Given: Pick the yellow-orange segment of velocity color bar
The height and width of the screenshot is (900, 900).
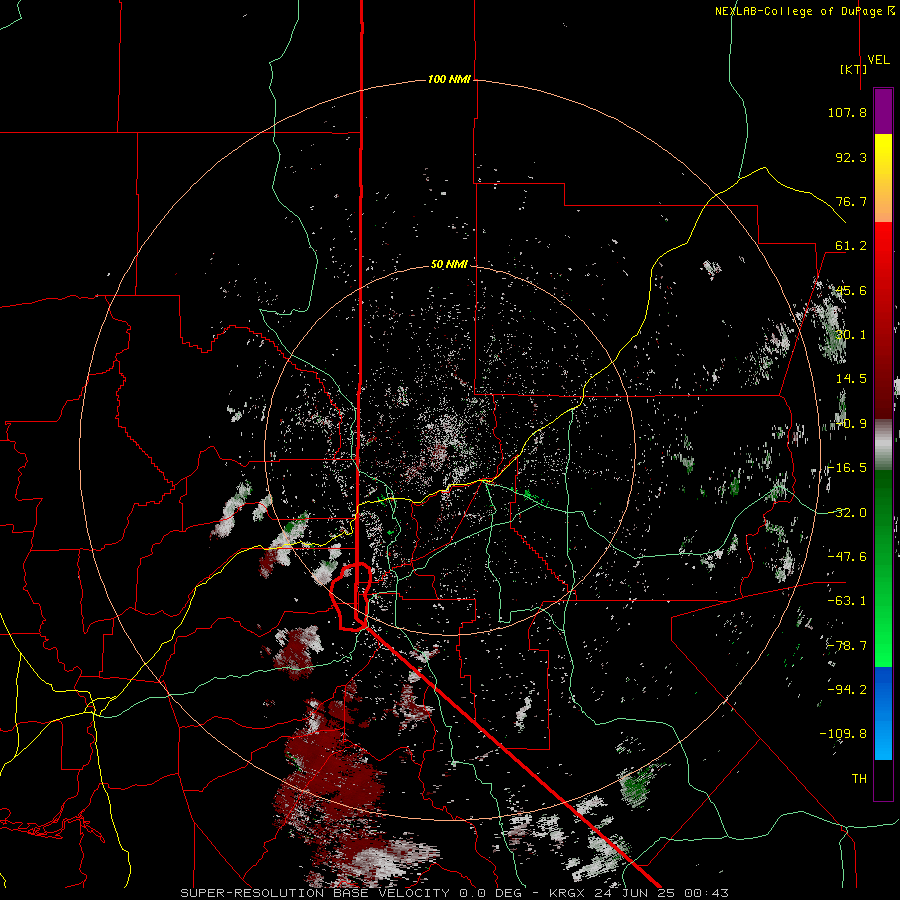Looking at the screenshot, I should 883,178.
